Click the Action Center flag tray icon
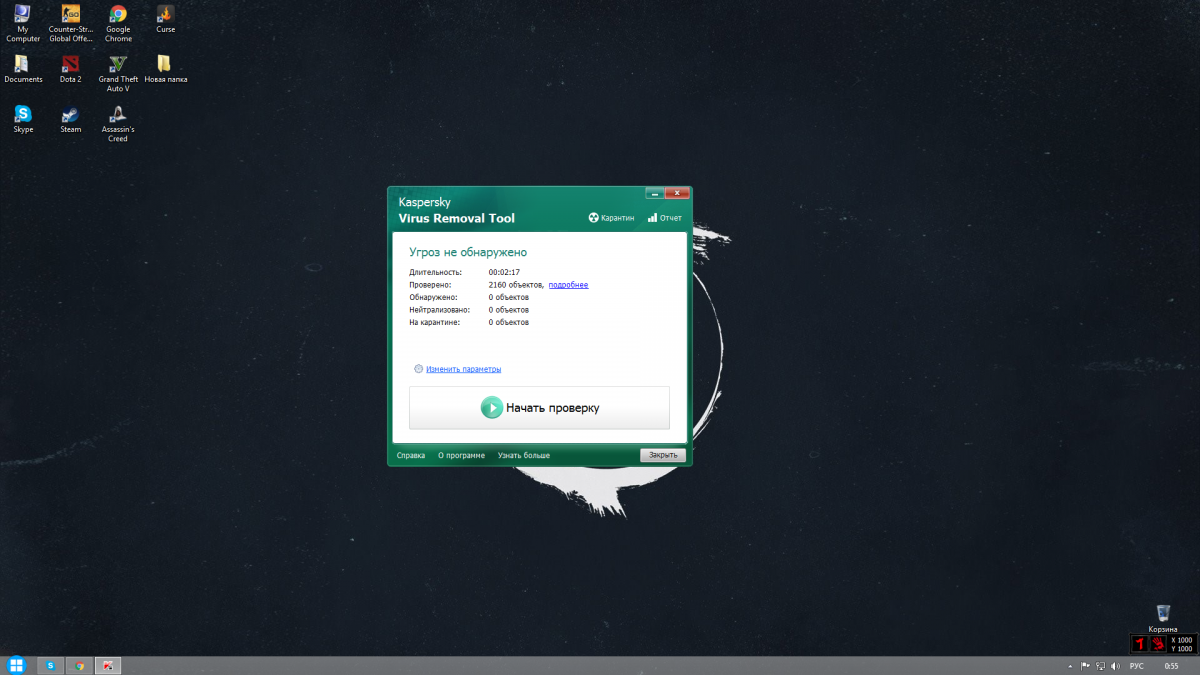1200x675 pixels. click(1085, 665)
